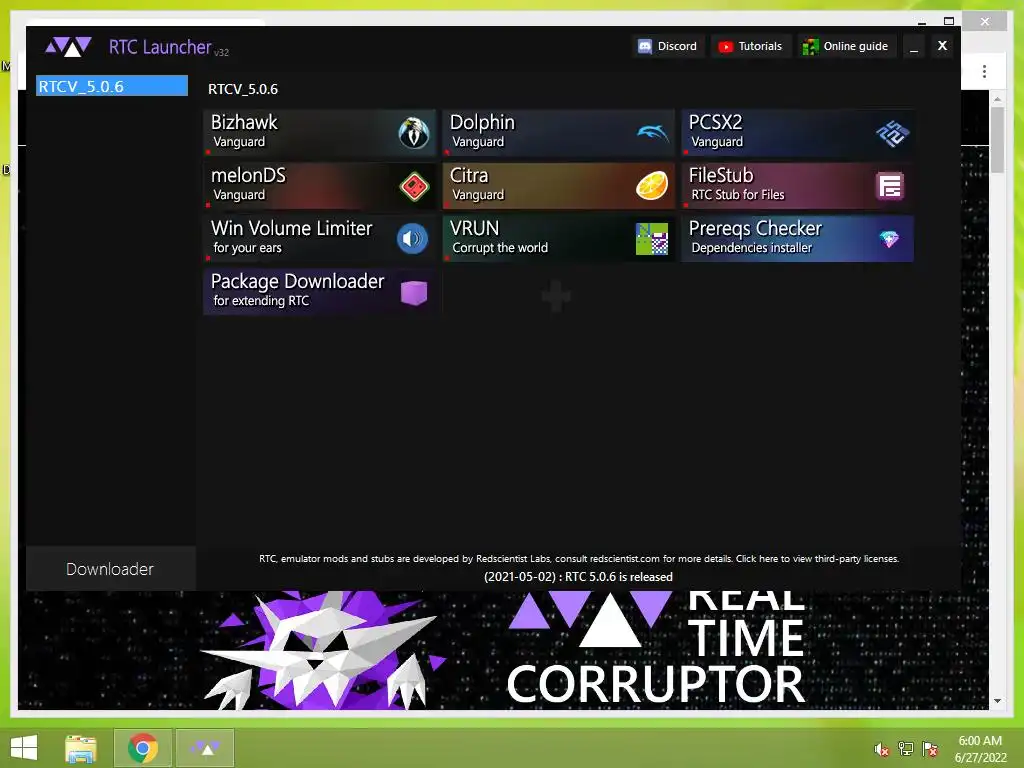This screenshot has width=1024, height=768.
Task: Run Prereqs Checker Dependencies installer
Action: 797,238
